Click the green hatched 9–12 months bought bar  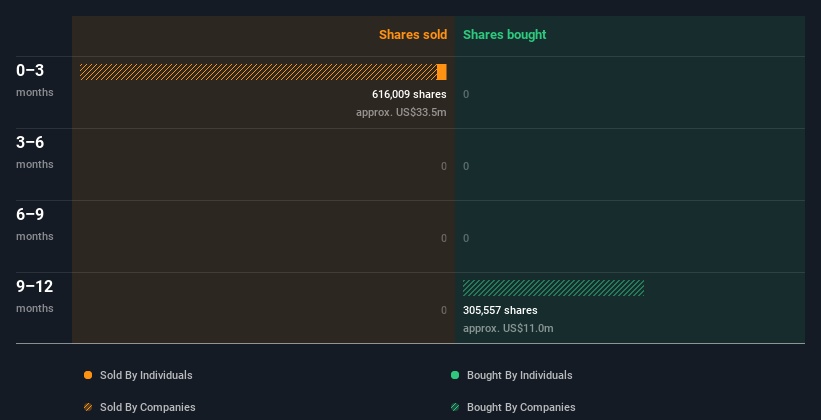(553, 288)
